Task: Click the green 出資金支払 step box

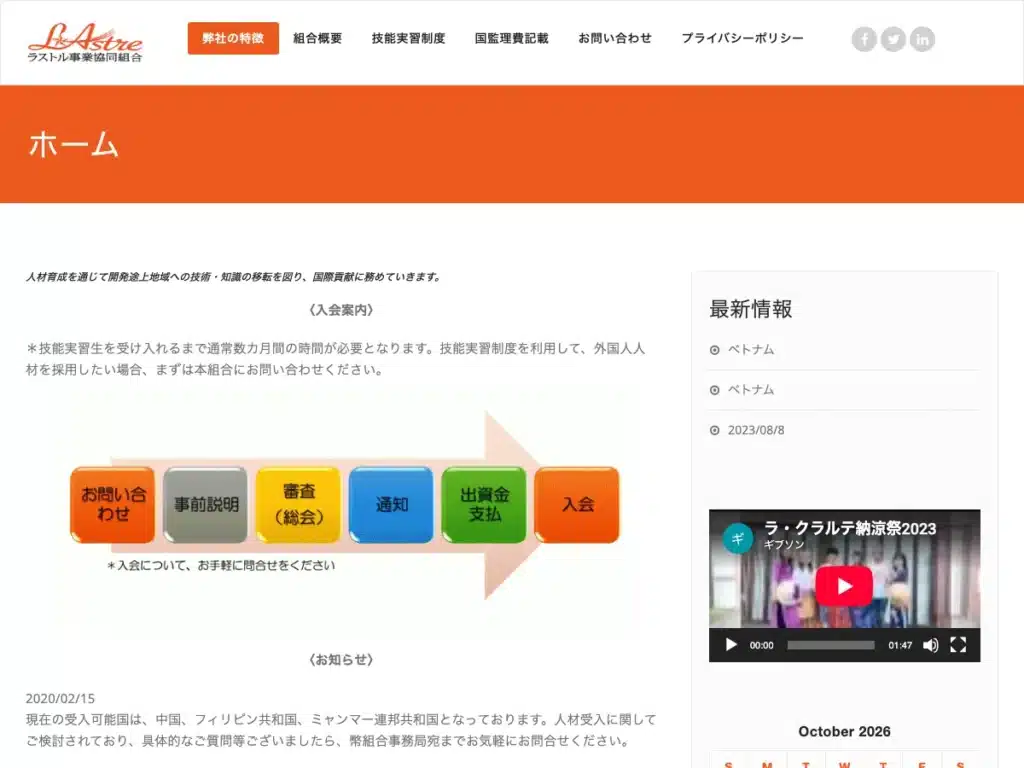Action: coord(484,504)
